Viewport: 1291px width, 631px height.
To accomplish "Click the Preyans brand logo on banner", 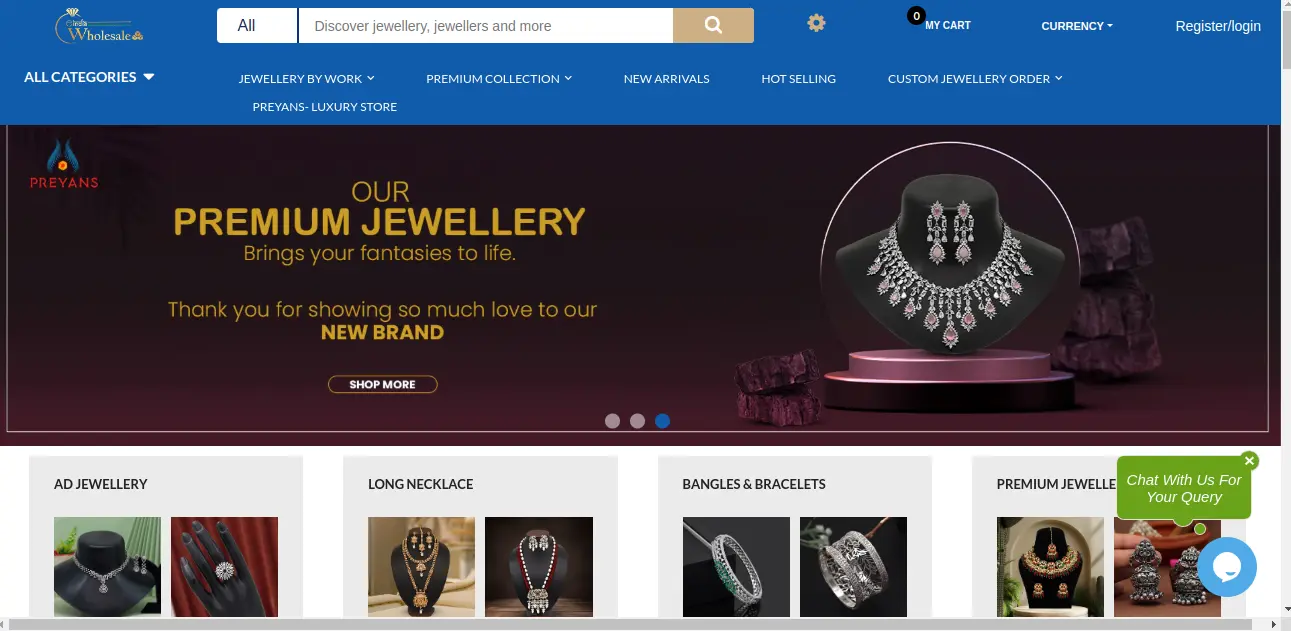I will coord(64,164).
